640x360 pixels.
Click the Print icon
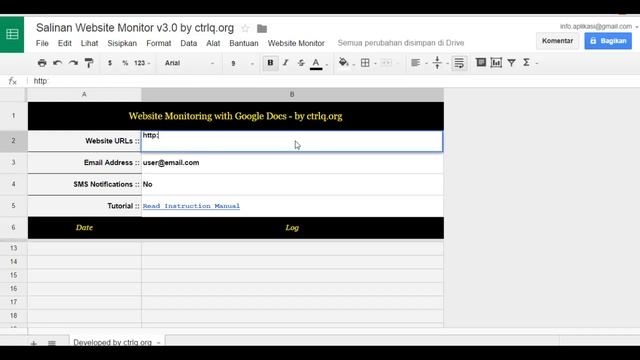[x=42, y=63]
